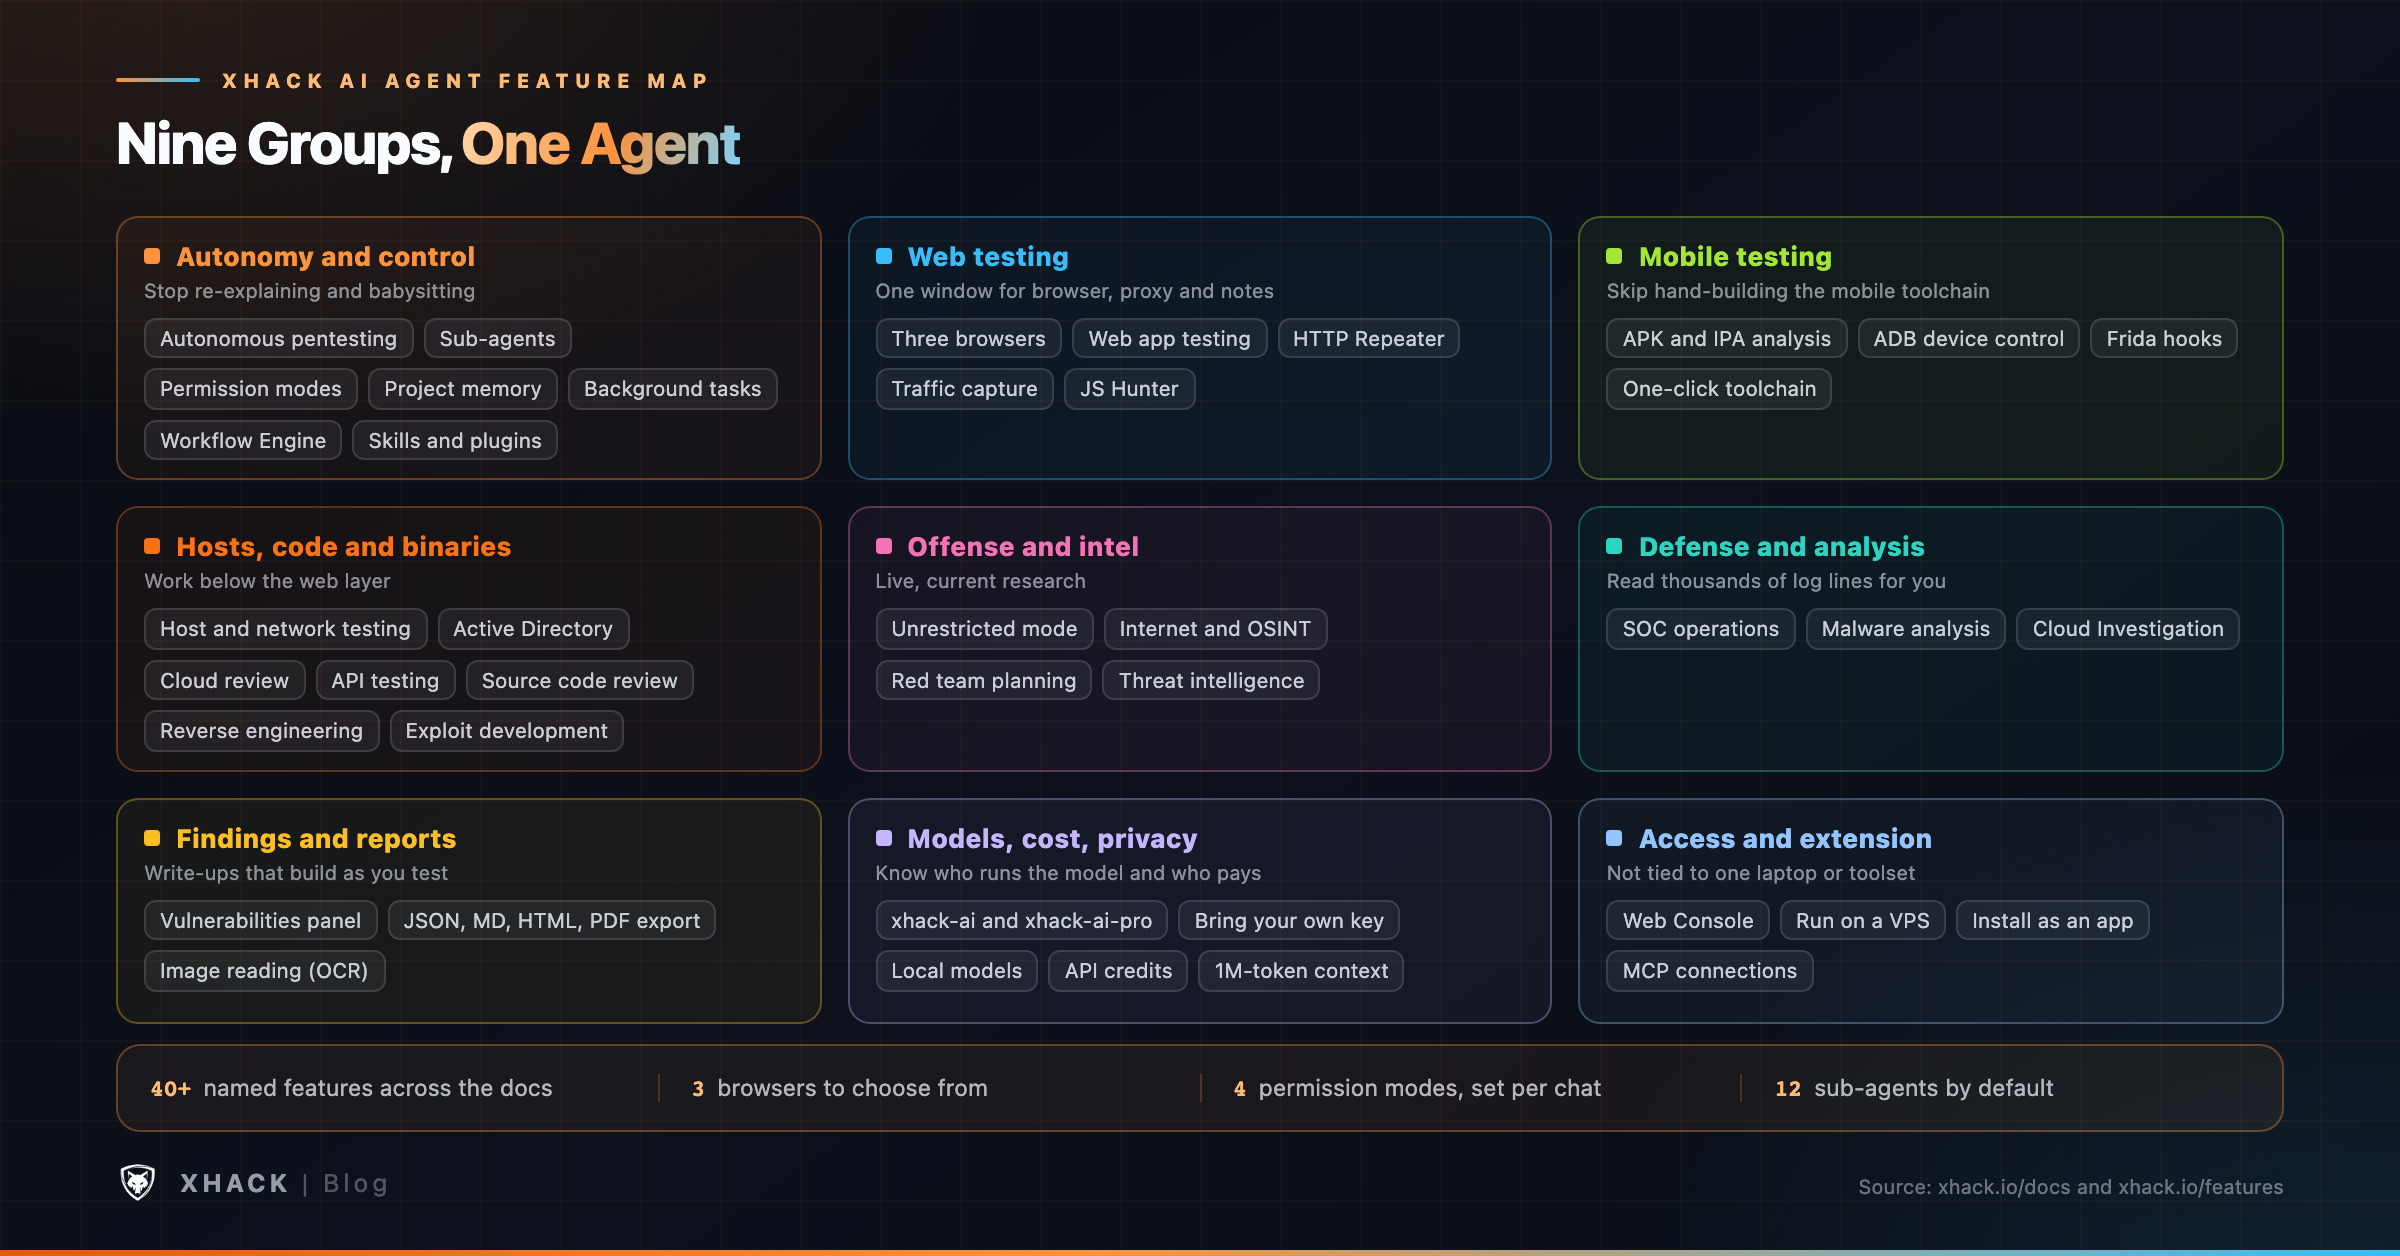Click the XHACK | Blog wordmark

coord(284,1183)
